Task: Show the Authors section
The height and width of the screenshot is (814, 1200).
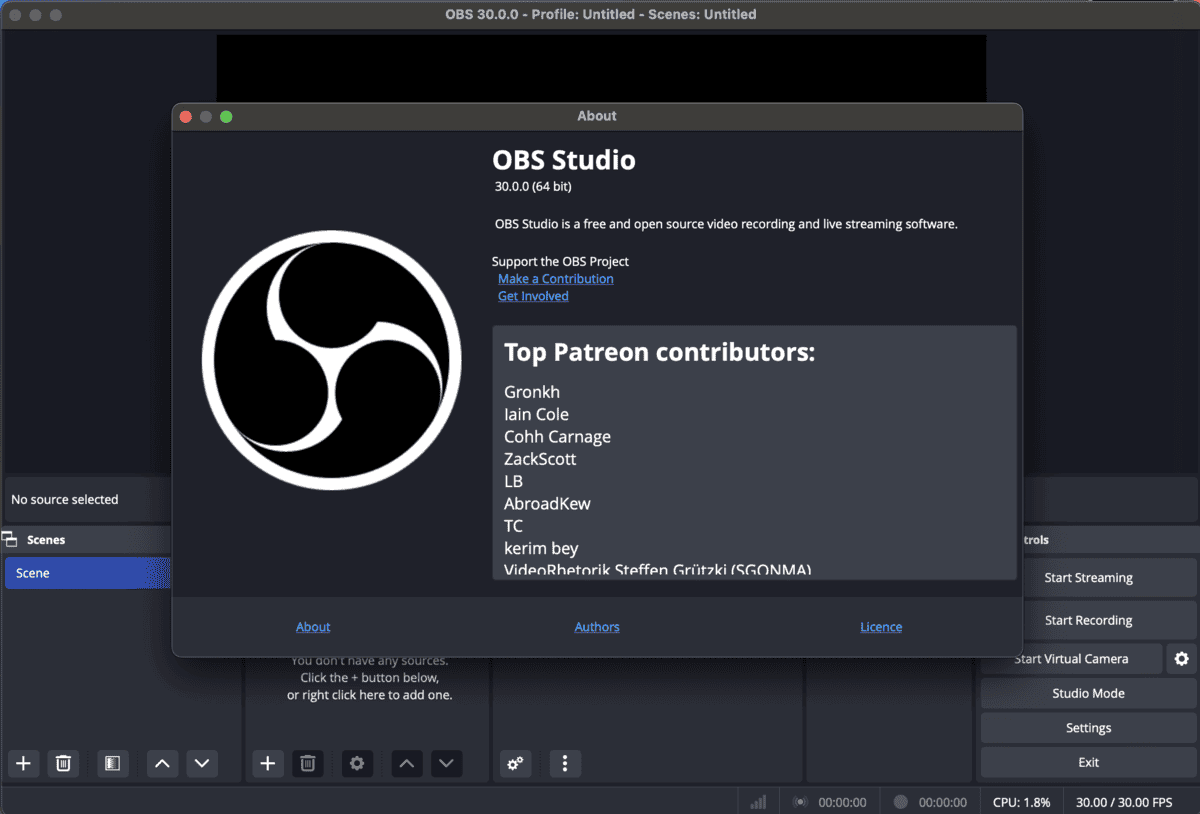Action: pos(597,627)
